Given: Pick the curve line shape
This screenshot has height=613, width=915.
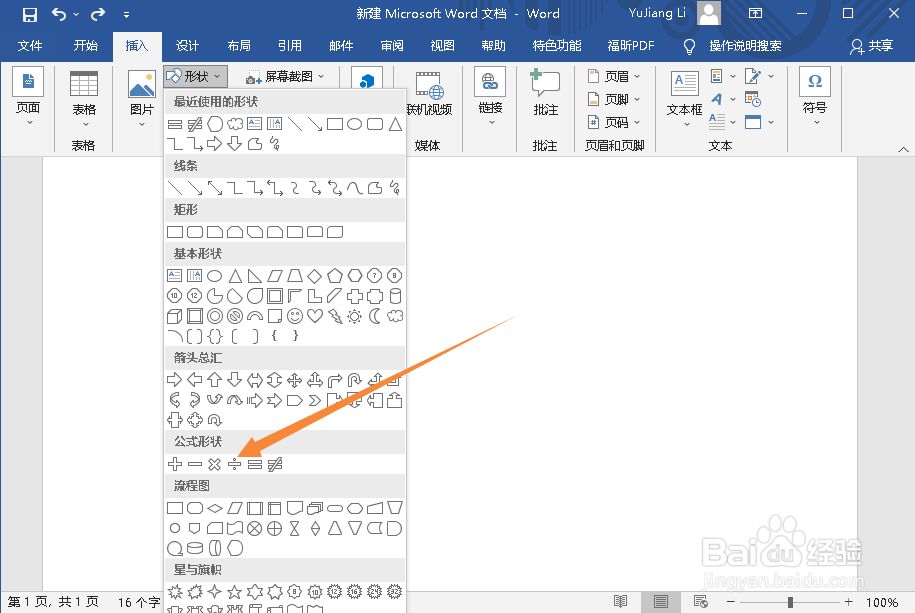Looking at the screenshot, I should (x=355, y=187).
